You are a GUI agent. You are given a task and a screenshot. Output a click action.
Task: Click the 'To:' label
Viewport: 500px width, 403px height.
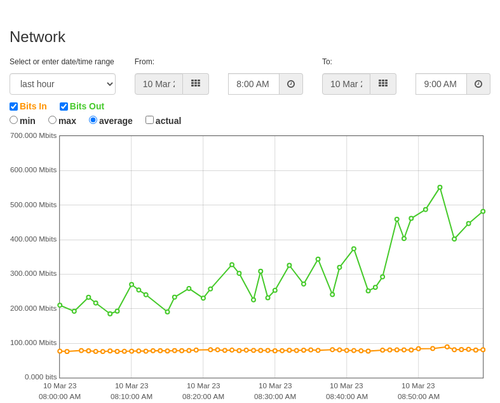pos(327,62)
